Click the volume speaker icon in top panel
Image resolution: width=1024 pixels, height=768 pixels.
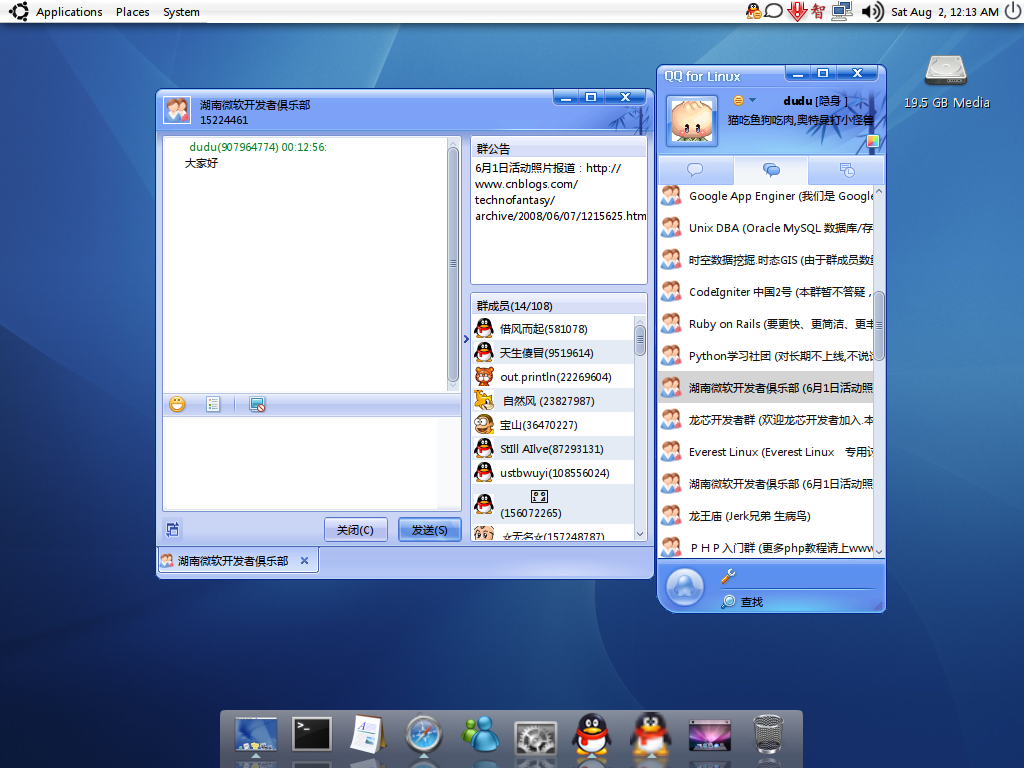(x=872, y=11)
